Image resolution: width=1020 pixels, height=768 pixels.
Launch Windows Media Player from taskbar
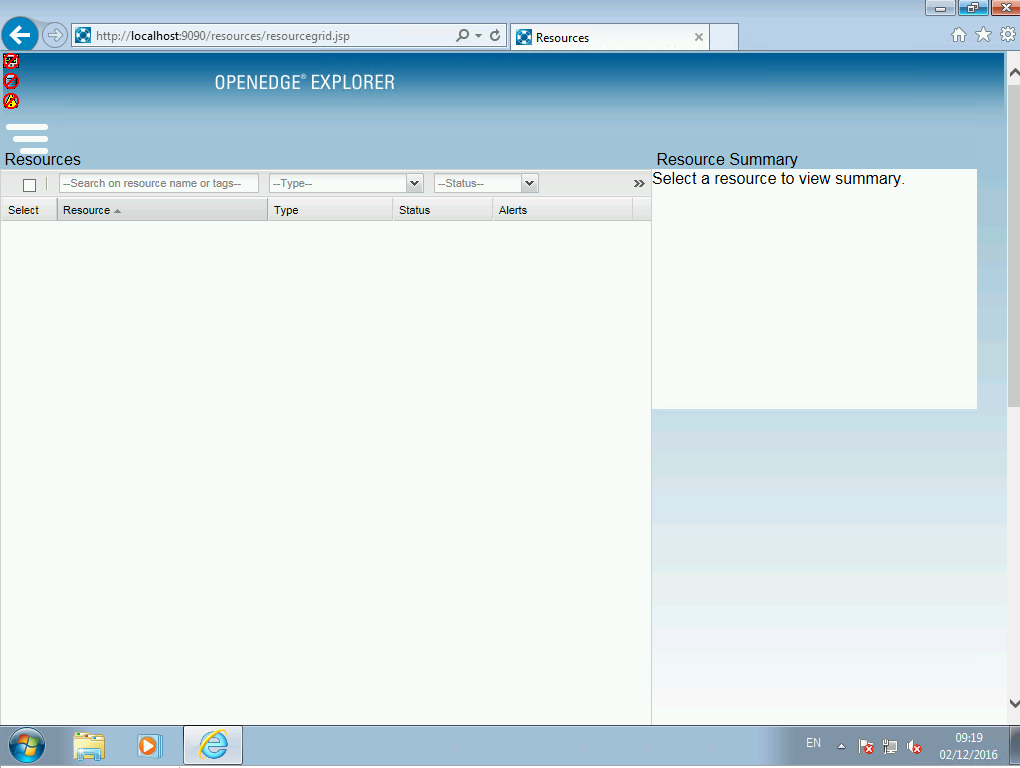149,745
